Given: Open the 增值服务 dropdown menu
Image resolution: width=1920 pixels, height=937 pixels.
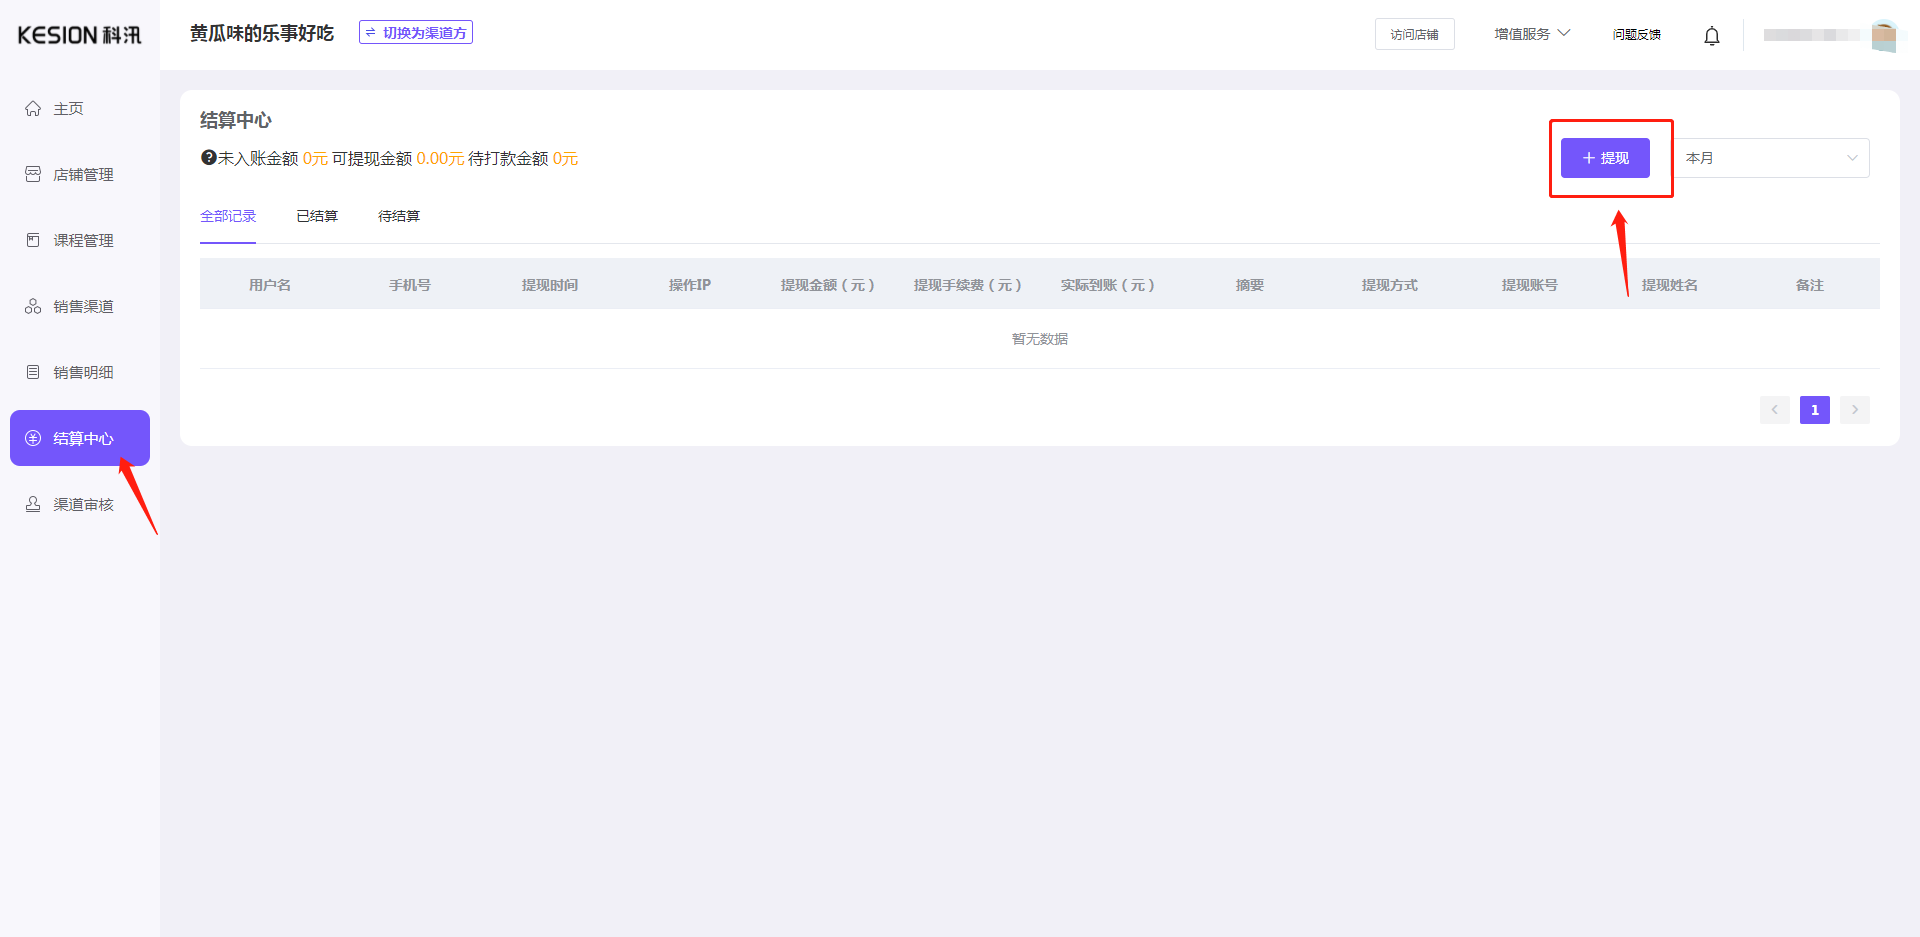Looking at the screenshot, I should pyautogui.click(x=1531, y=34).
